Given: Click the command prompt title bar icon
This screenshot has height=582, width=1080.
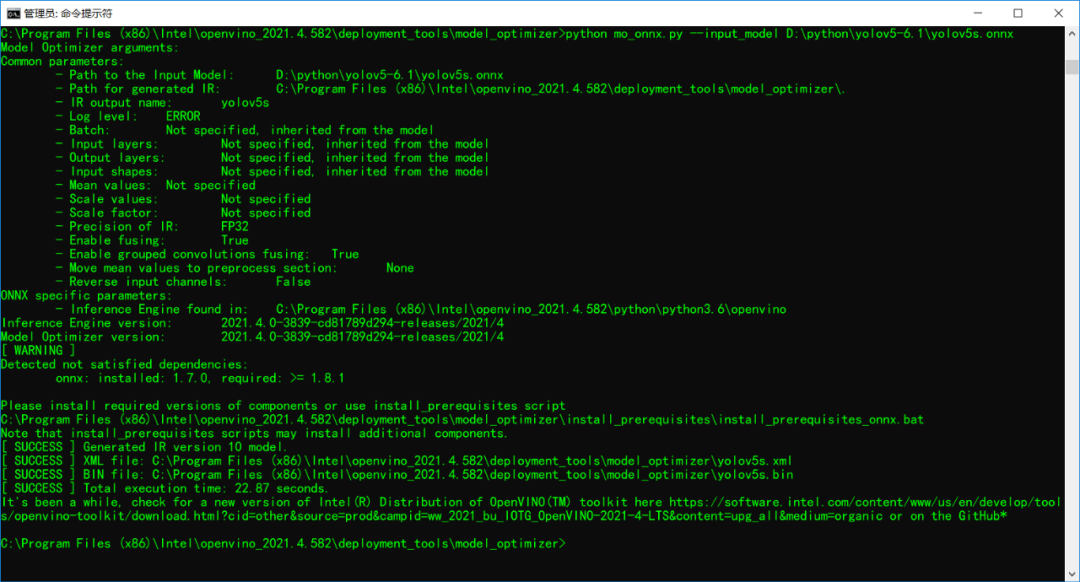Looking at the screenshot, I should click(x=13, y=13).
